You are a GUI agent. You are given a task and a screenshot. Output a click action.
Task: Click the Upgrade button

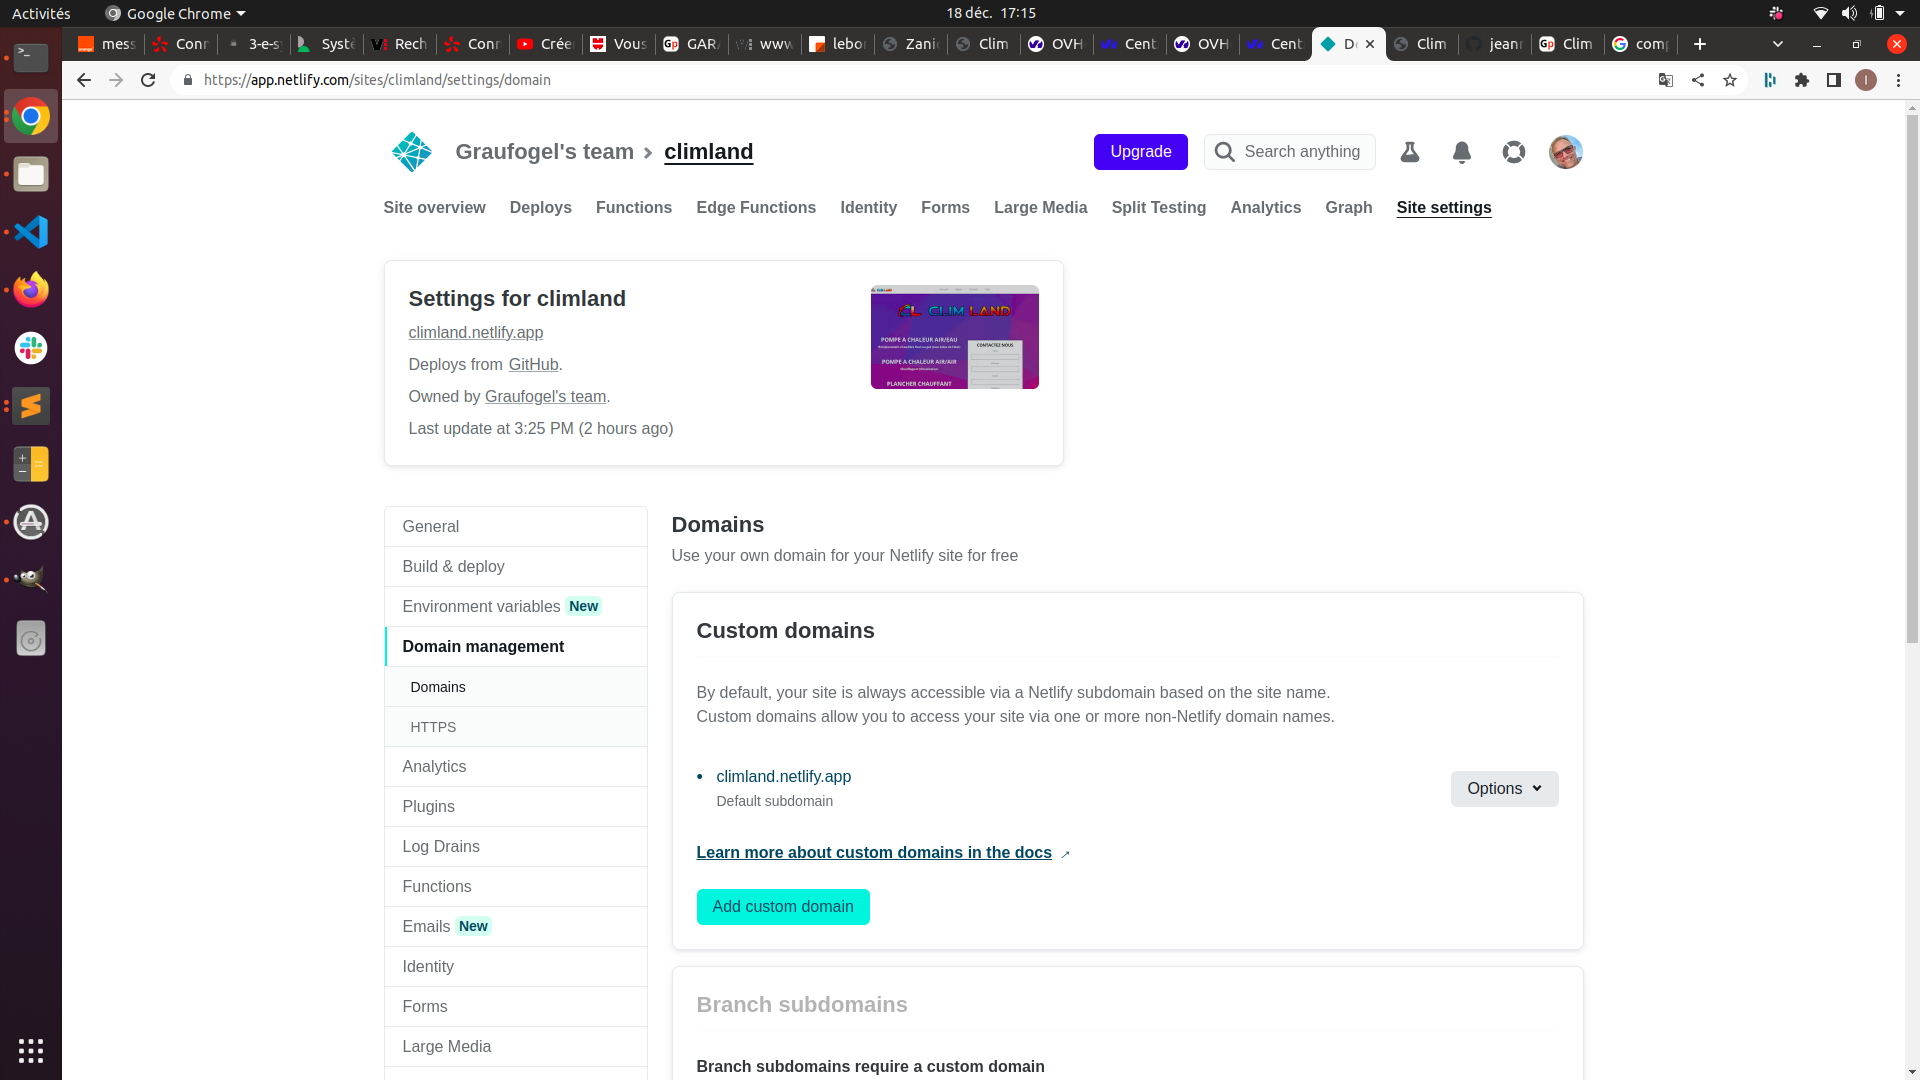(x=1140, y=152)
